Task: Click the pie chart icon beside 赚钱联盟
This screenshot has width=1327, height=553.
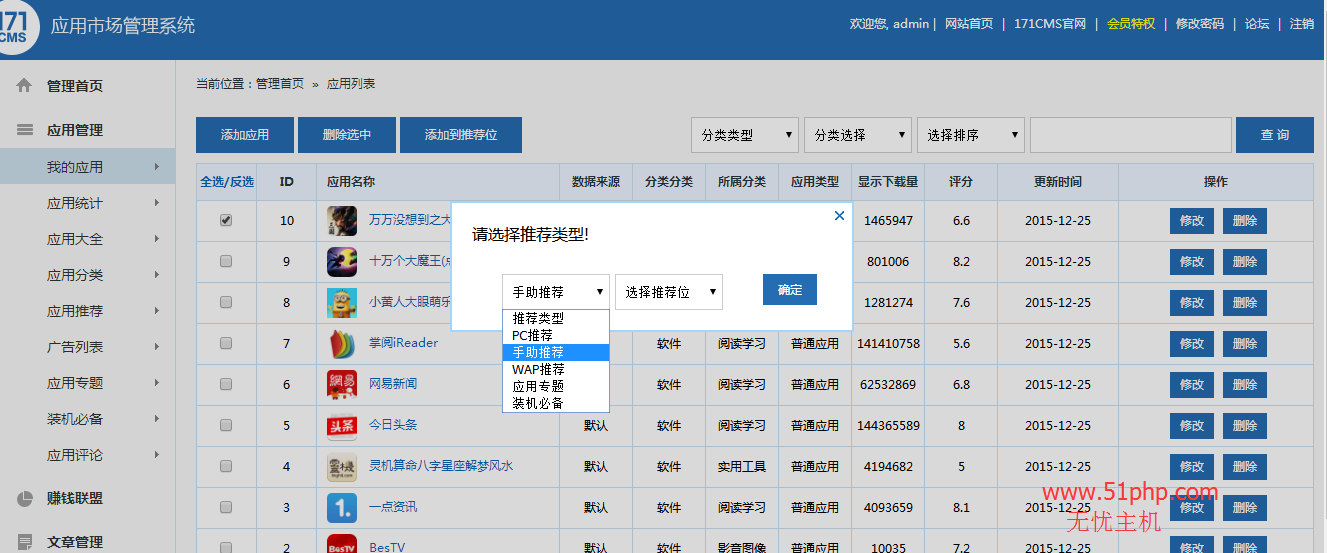Action: coord(24,498)
